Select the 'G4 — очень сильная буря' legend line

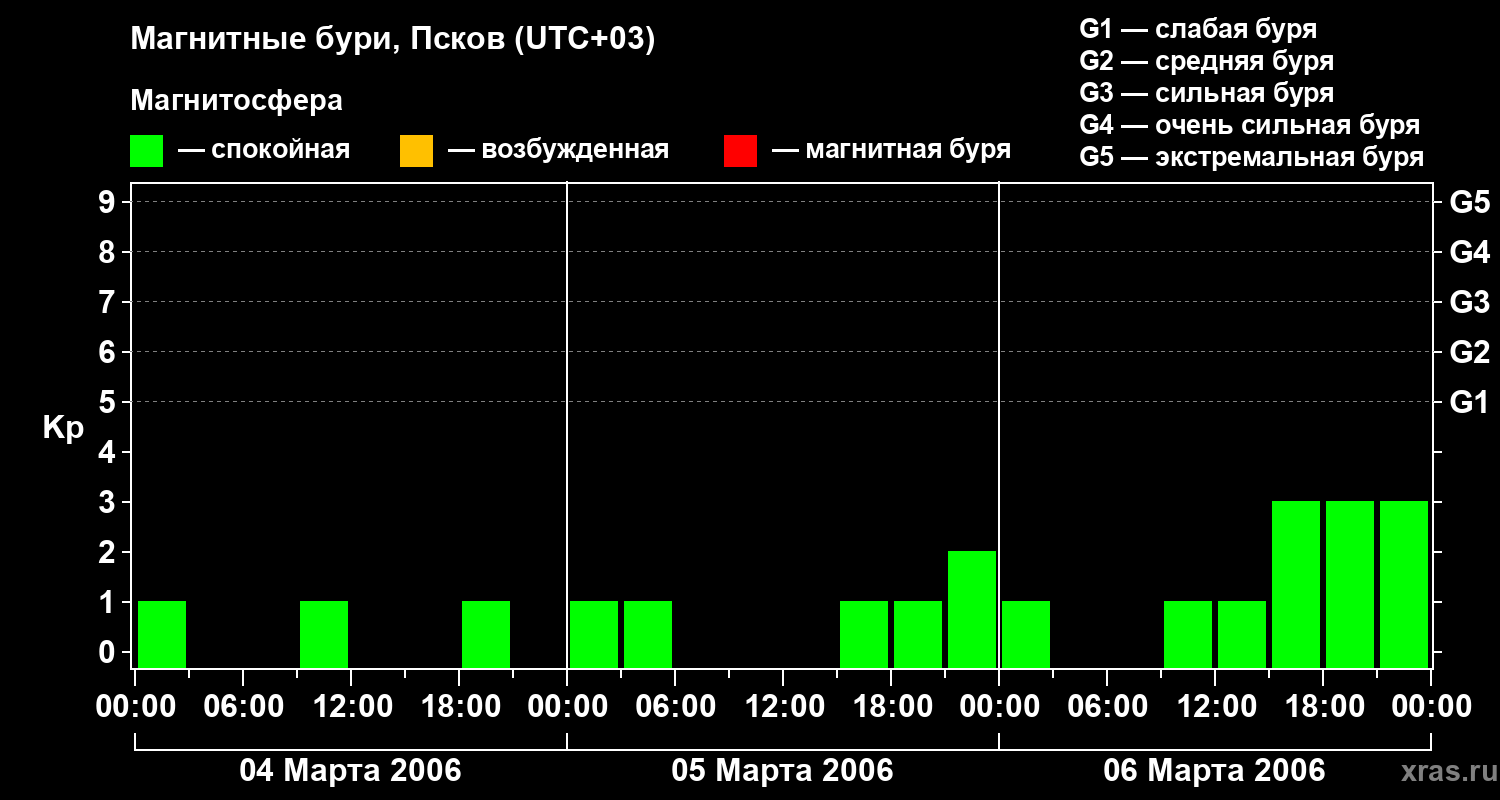[1250, 125]
